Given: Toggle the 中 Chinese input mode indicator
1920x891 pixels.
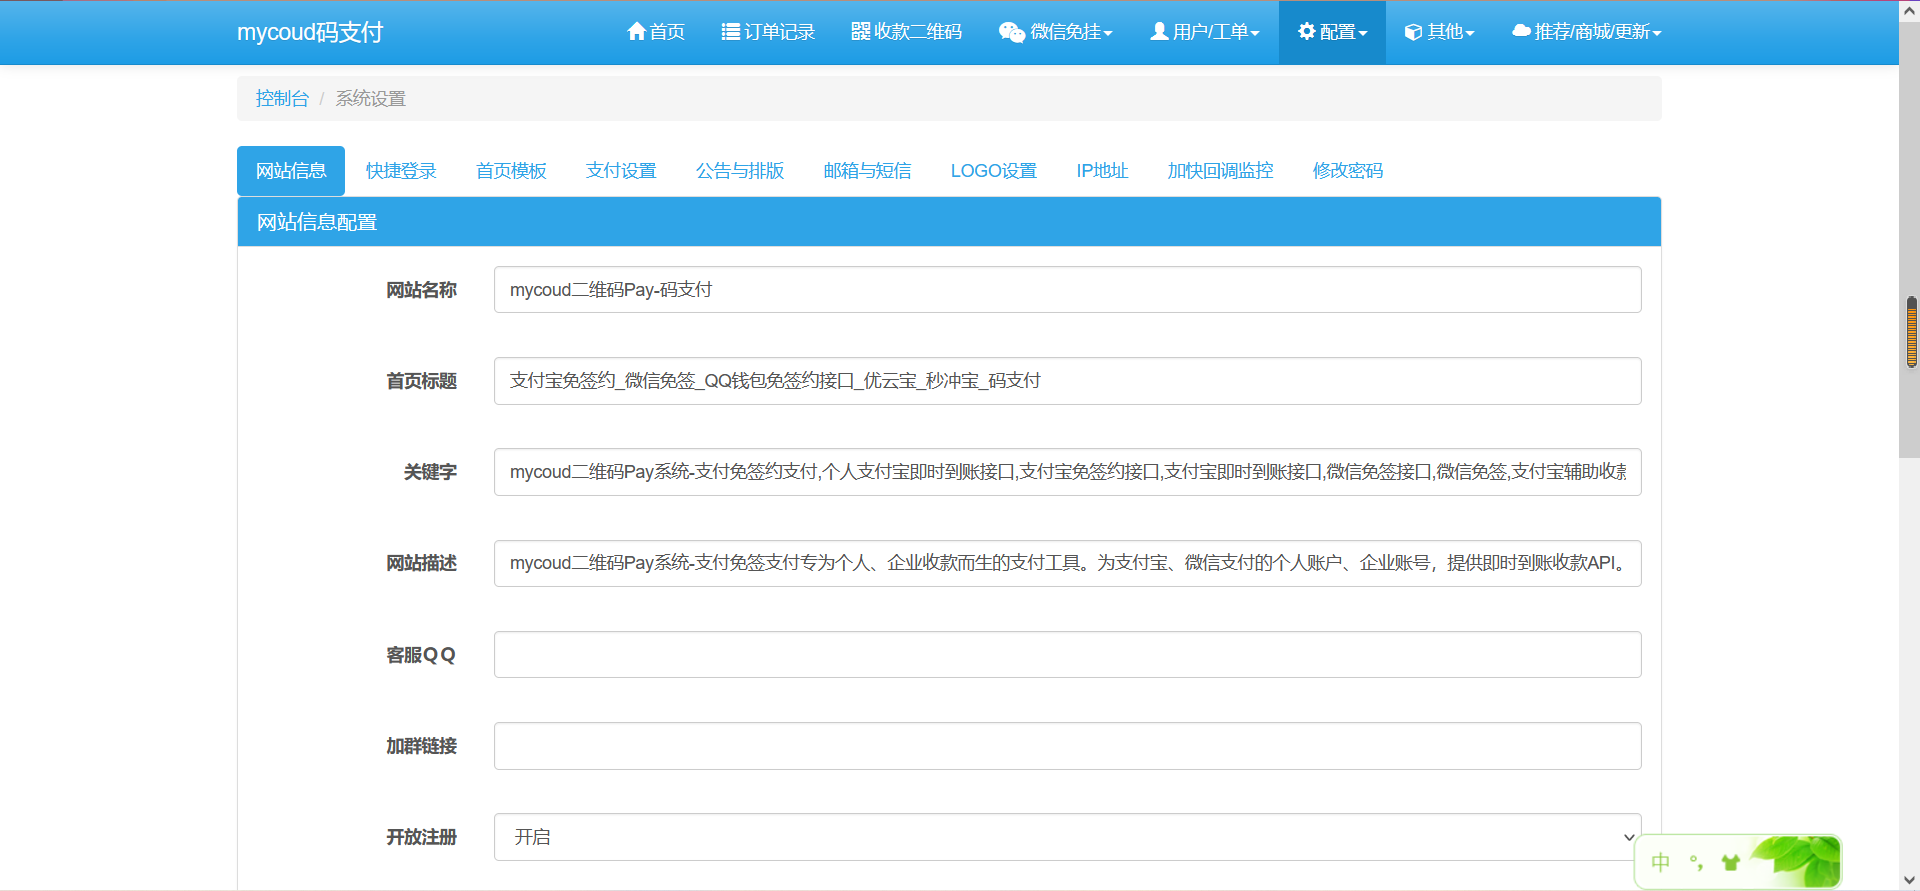Looking at the screenshot, I should (1661, 862).
